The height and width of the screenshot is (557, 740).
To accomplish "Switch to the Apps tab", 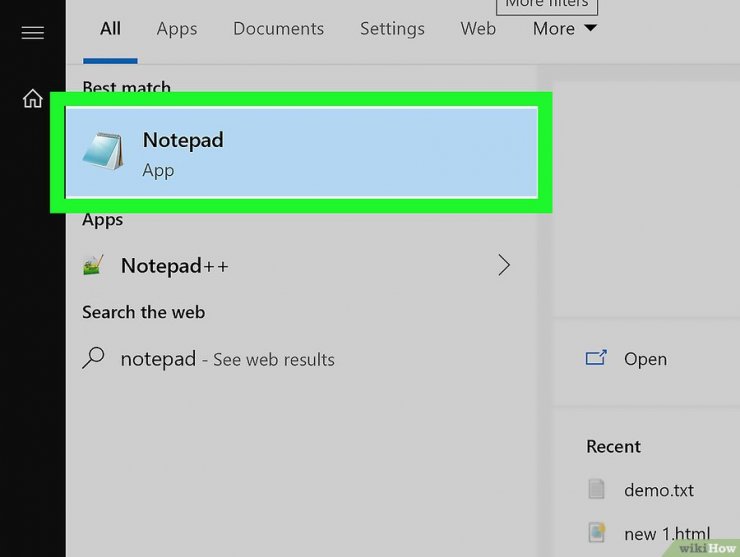I will point(177,29).
